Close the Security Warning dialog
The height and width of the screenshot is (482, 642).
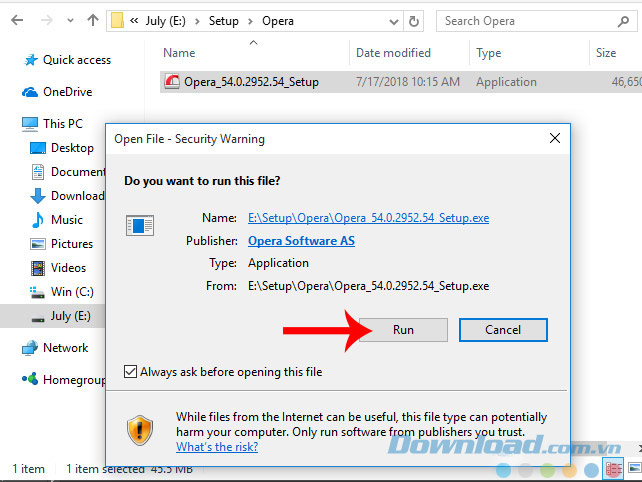[x=555, y=138]
